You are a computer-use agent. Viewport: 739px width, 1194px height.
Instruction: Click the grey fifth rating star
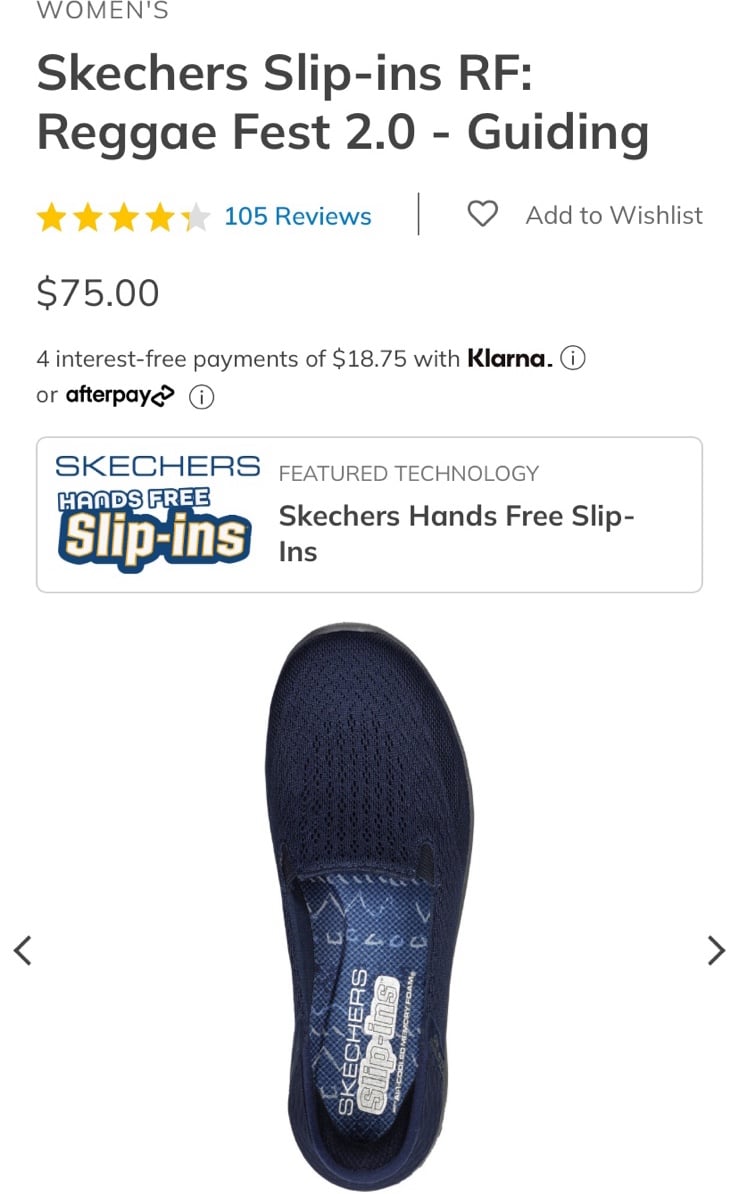point(195,217)
